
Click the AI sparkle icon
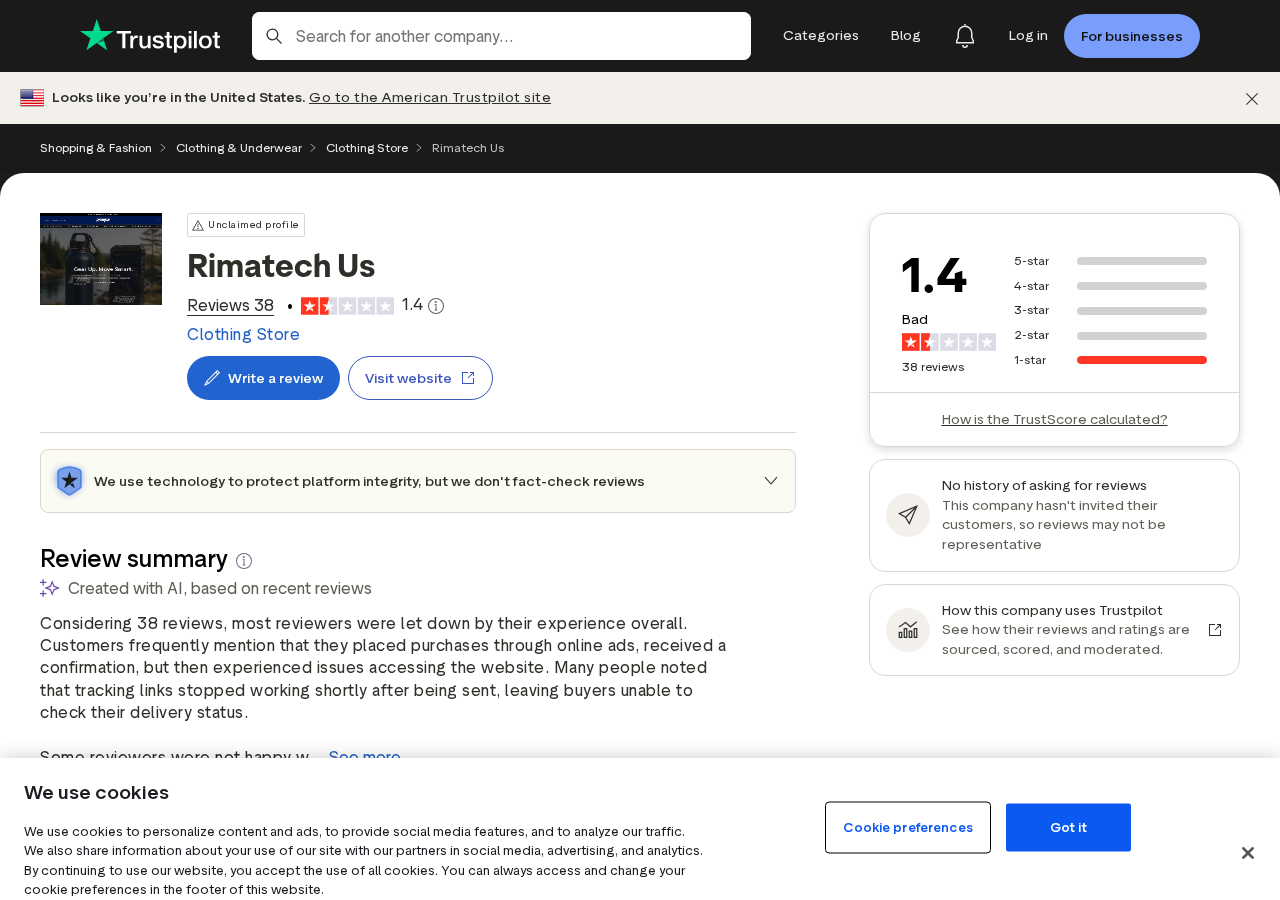(x=50, y=588)
